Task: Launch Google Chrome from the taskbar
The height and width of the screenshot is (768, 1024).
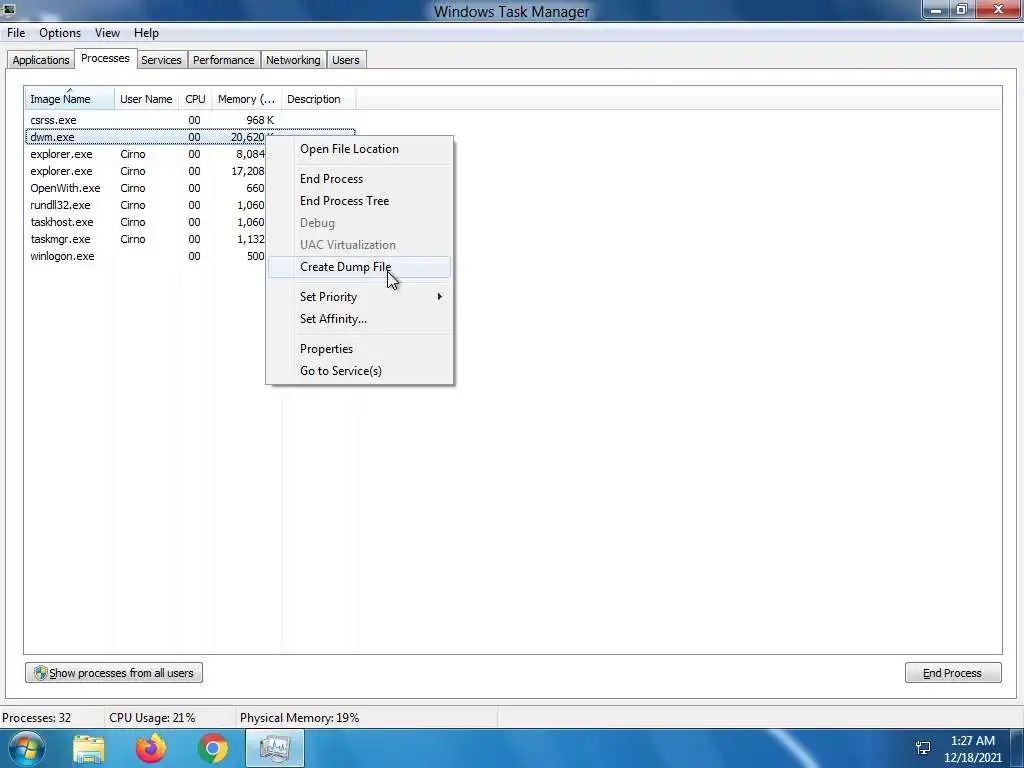Action: pyautogui.click(x=213, y=748)
